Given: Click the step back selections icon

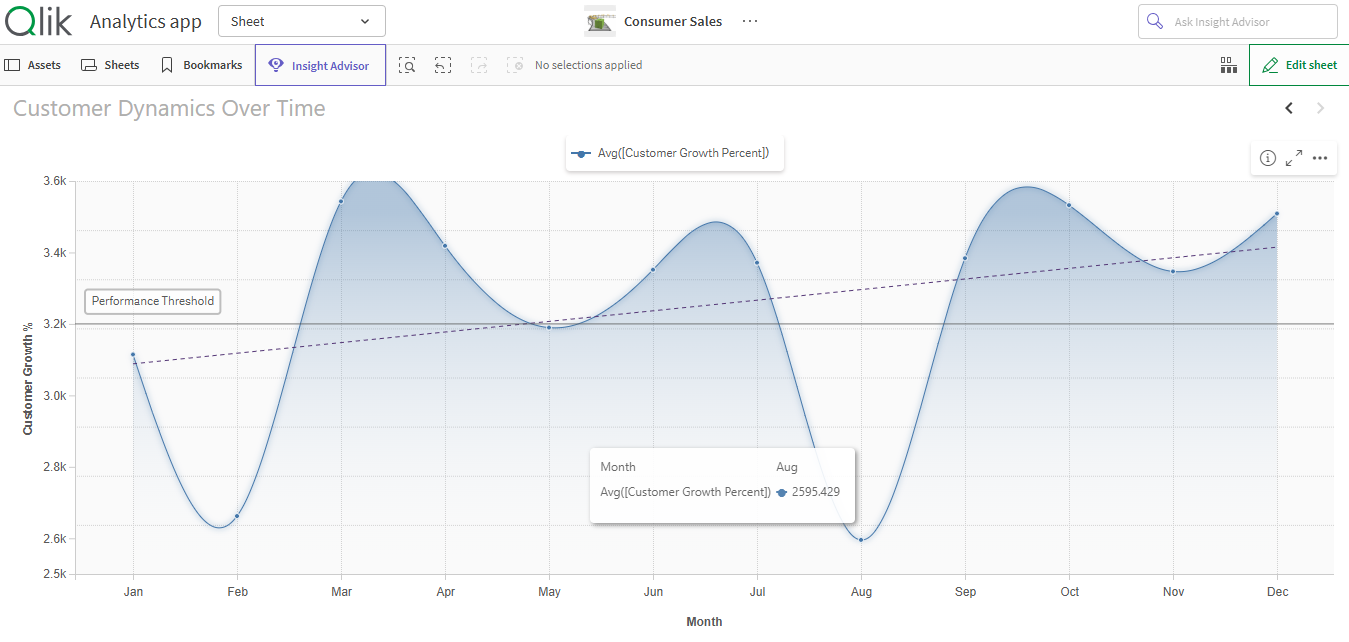Looking at the screenshot, I should click(443, 64).
